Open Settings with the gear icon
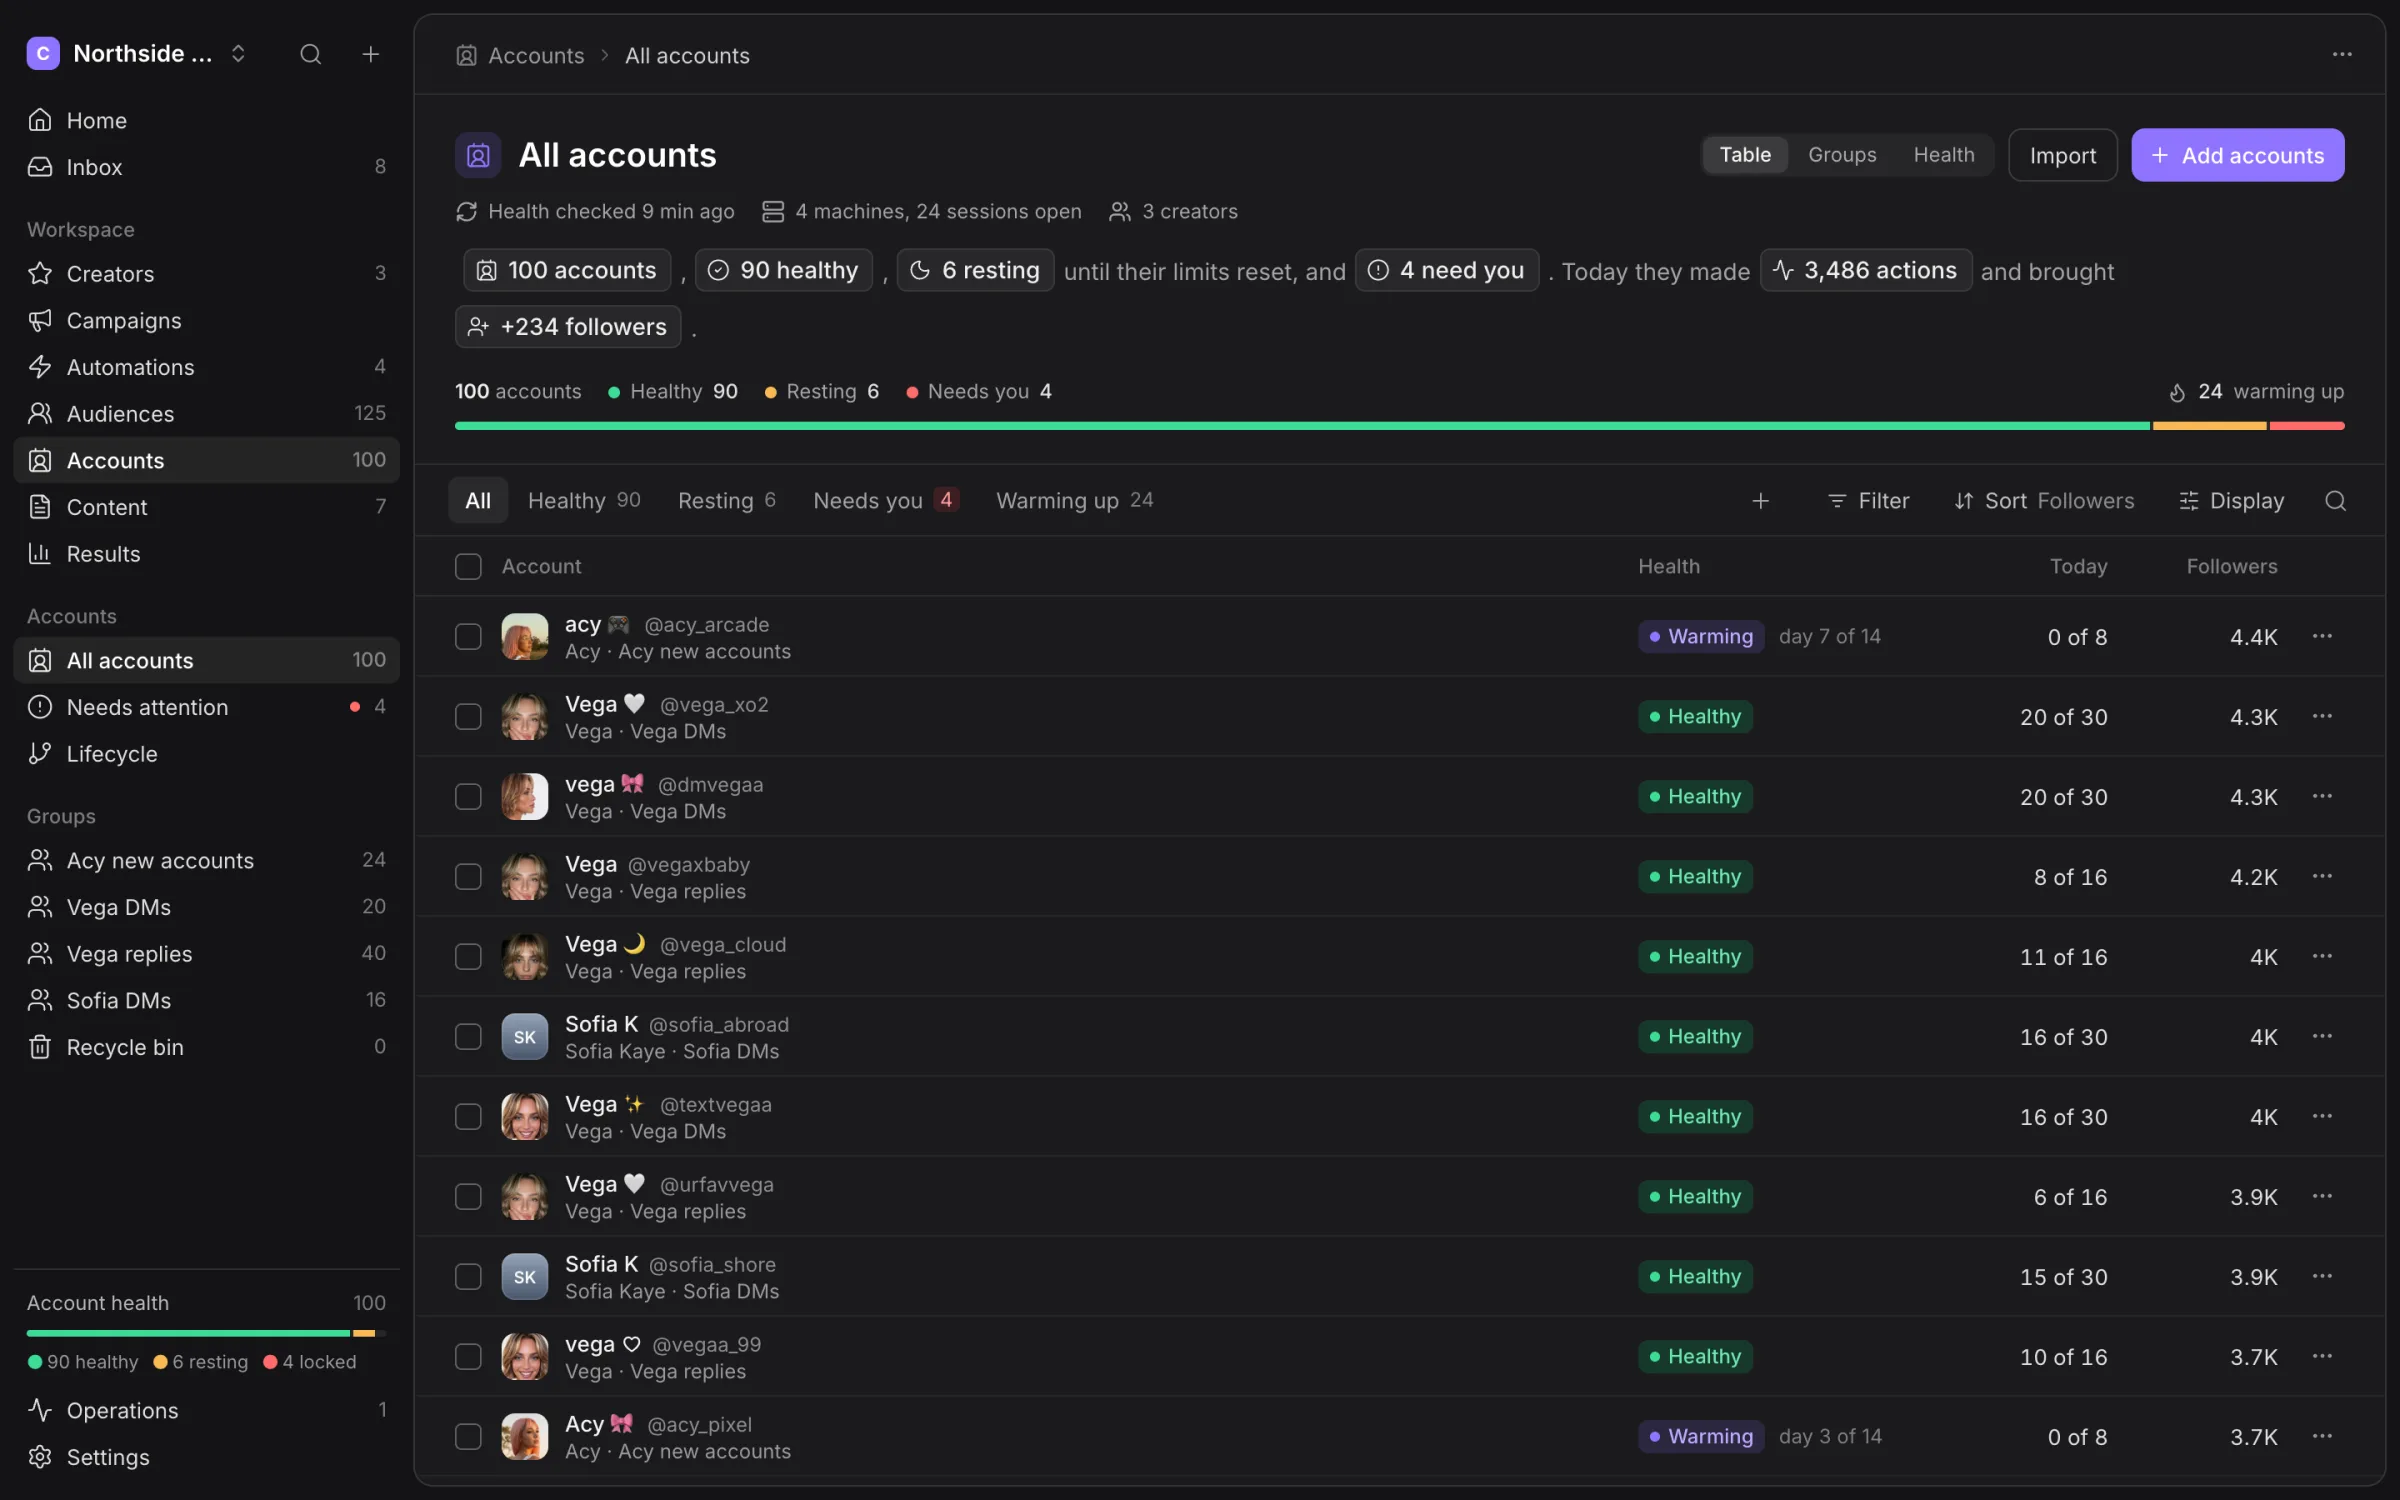Screen dimensions: 2400x1500 pos(206,1457)
